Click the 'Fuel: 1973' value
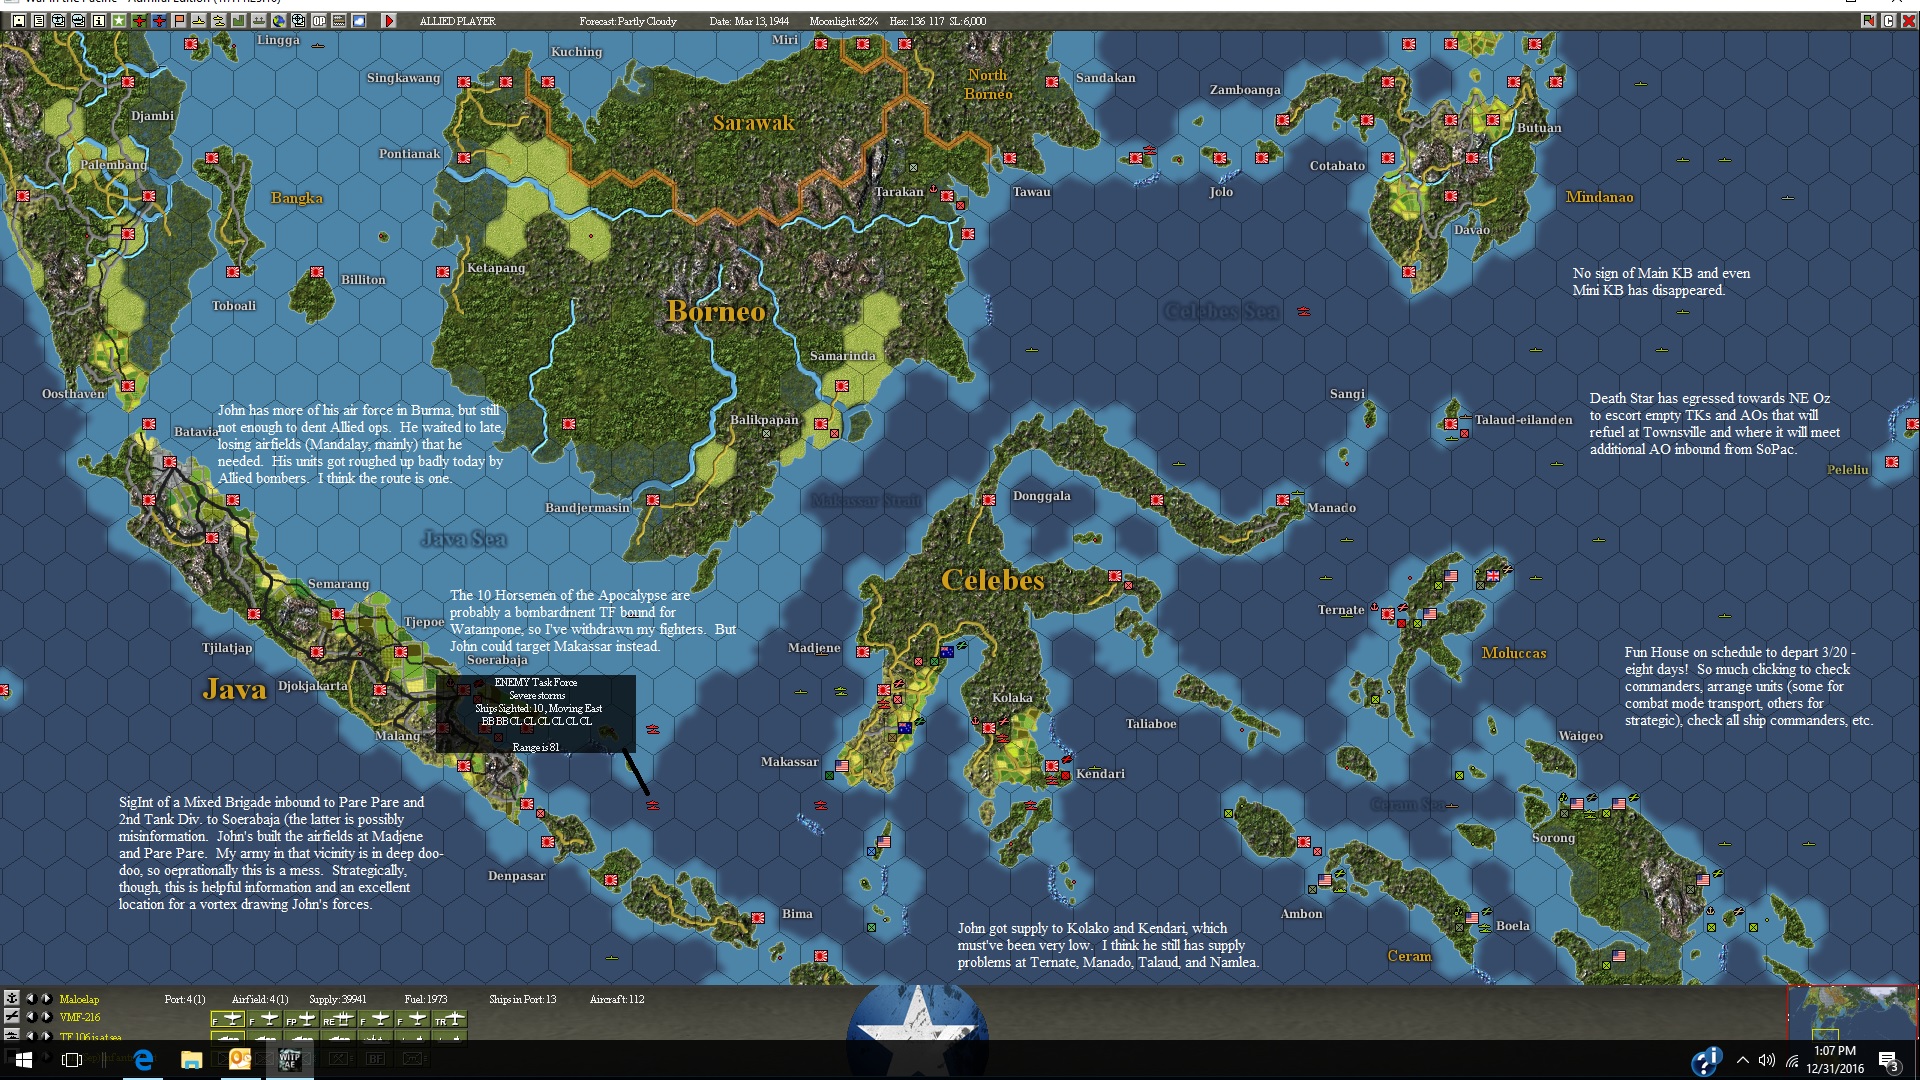The image size is (1920, 1080). tap(425, 999)
